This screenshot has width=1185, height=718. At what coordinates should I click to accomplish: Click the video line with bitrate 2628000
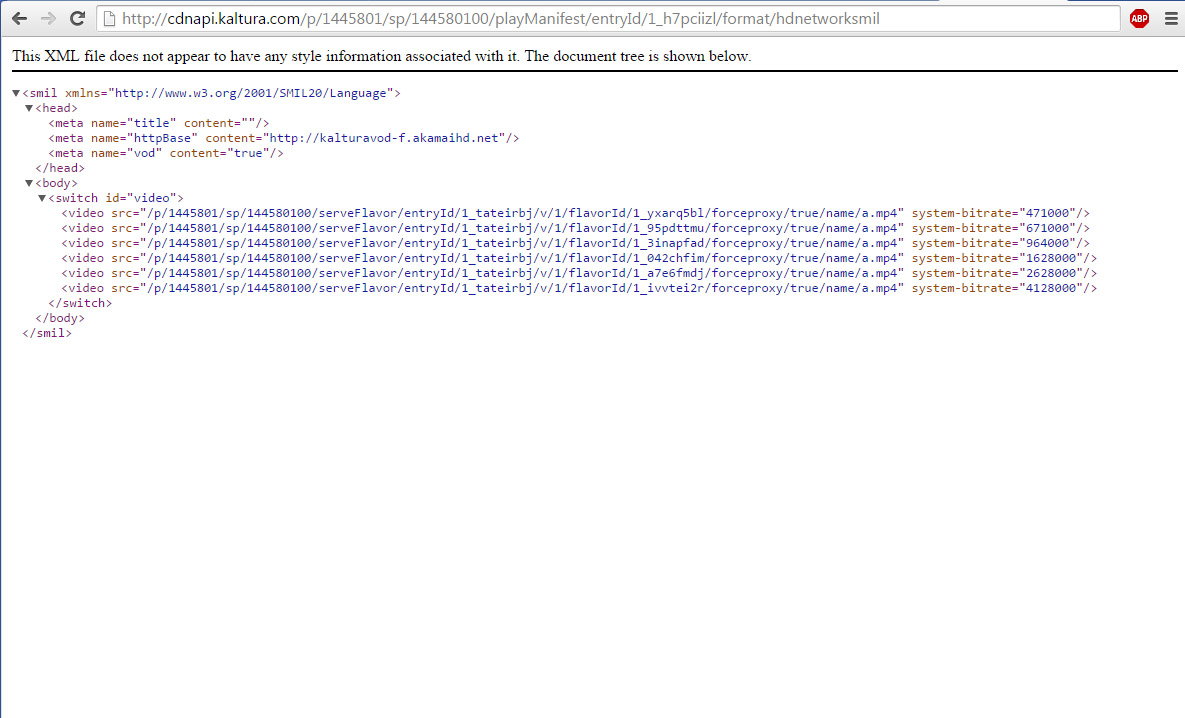point(580,274)
